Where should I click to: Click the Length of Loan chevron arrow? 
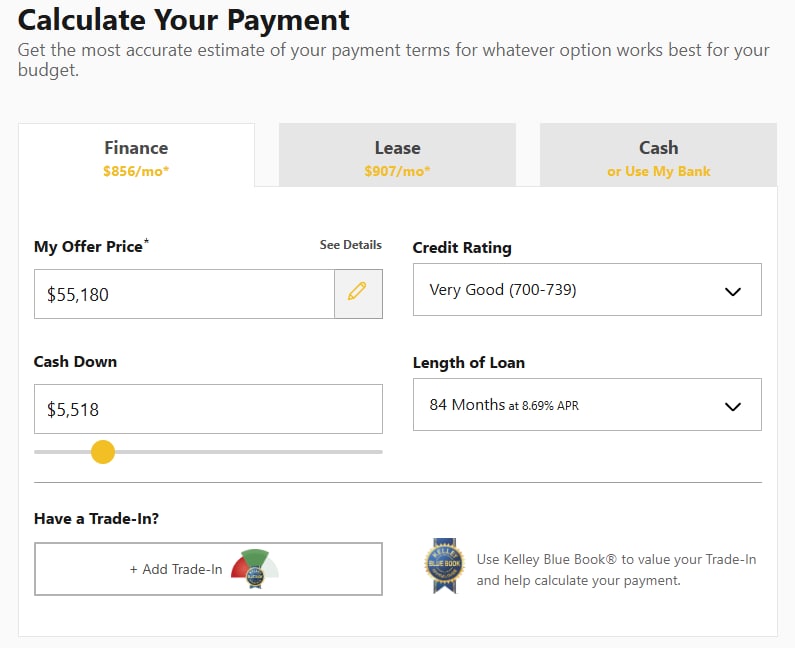[733, 406]
